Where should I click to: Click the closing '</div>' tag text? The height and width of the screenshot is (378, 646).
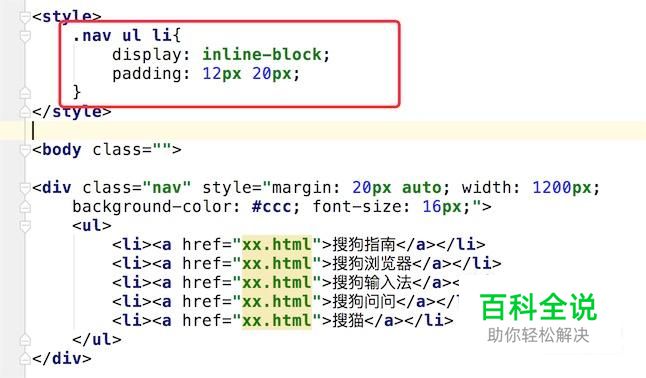61,359
